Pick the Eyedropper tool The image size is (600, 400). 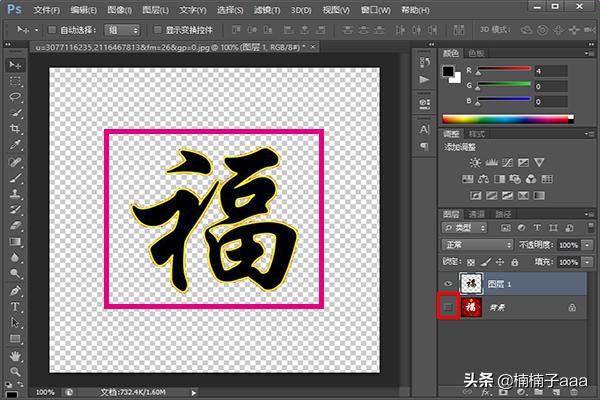[15, 145]
